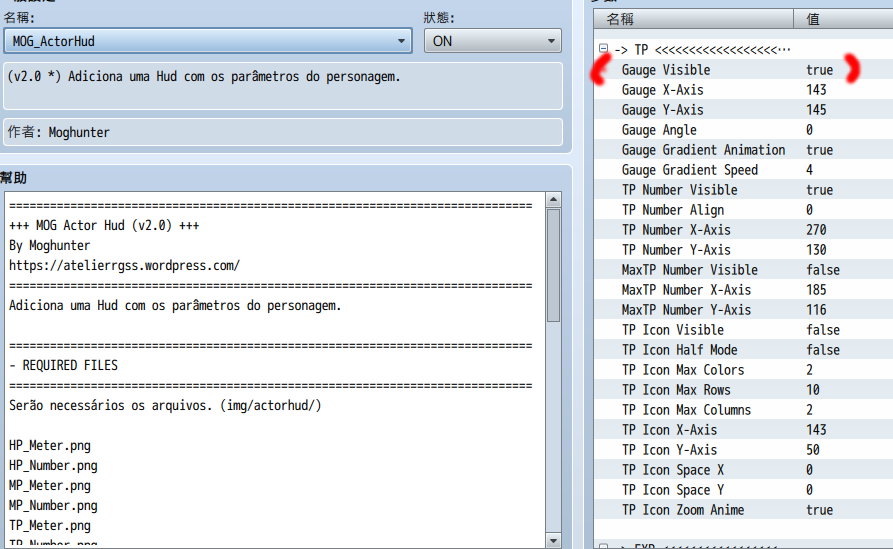Select the TP Icon Visible parameter
The height and width of the screenshot is (549, 893).
pyautogui.click(x=743, y=330)
